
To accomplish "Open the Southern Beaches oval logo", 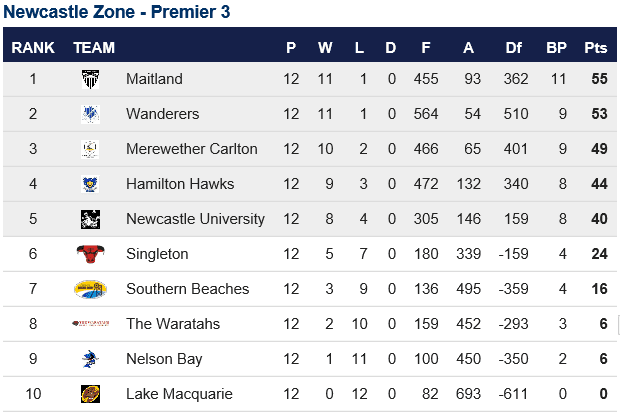I will (90, 289).
